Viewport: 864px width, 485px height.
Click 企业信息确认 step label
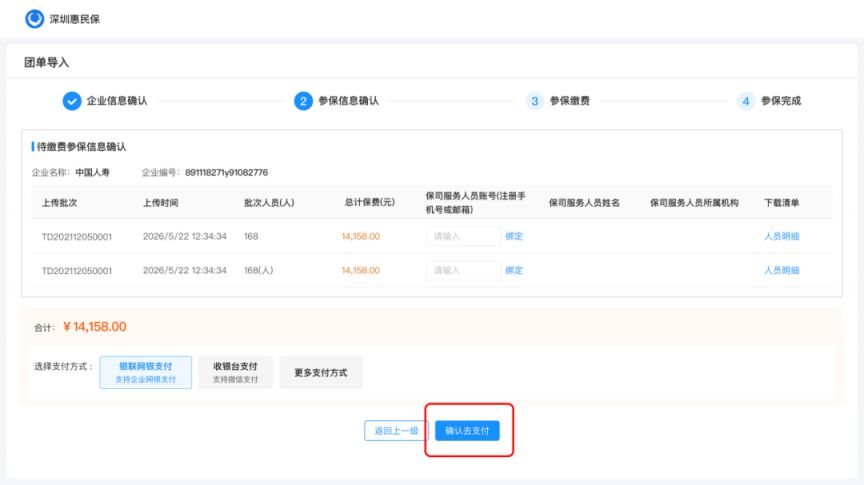(117, 101)
